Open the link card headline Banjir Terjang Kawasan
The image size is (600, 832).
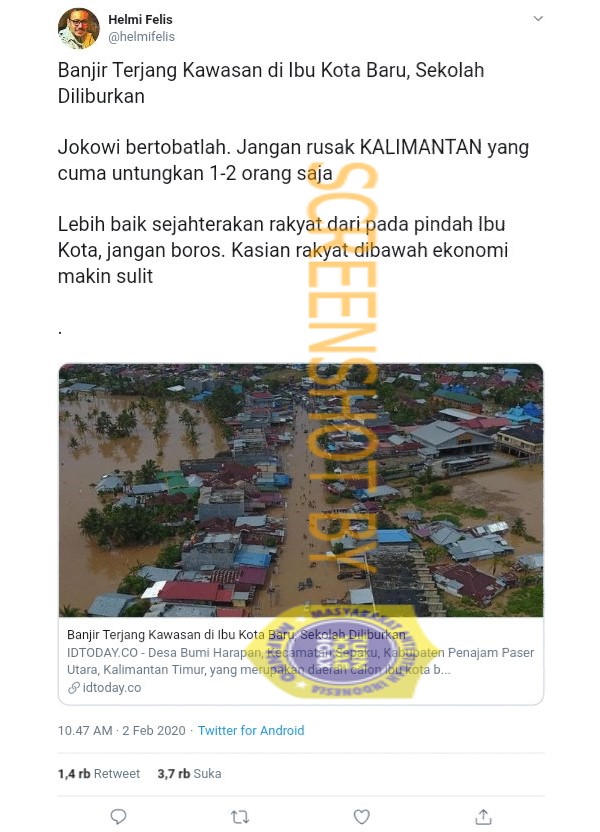click(236, 635)
